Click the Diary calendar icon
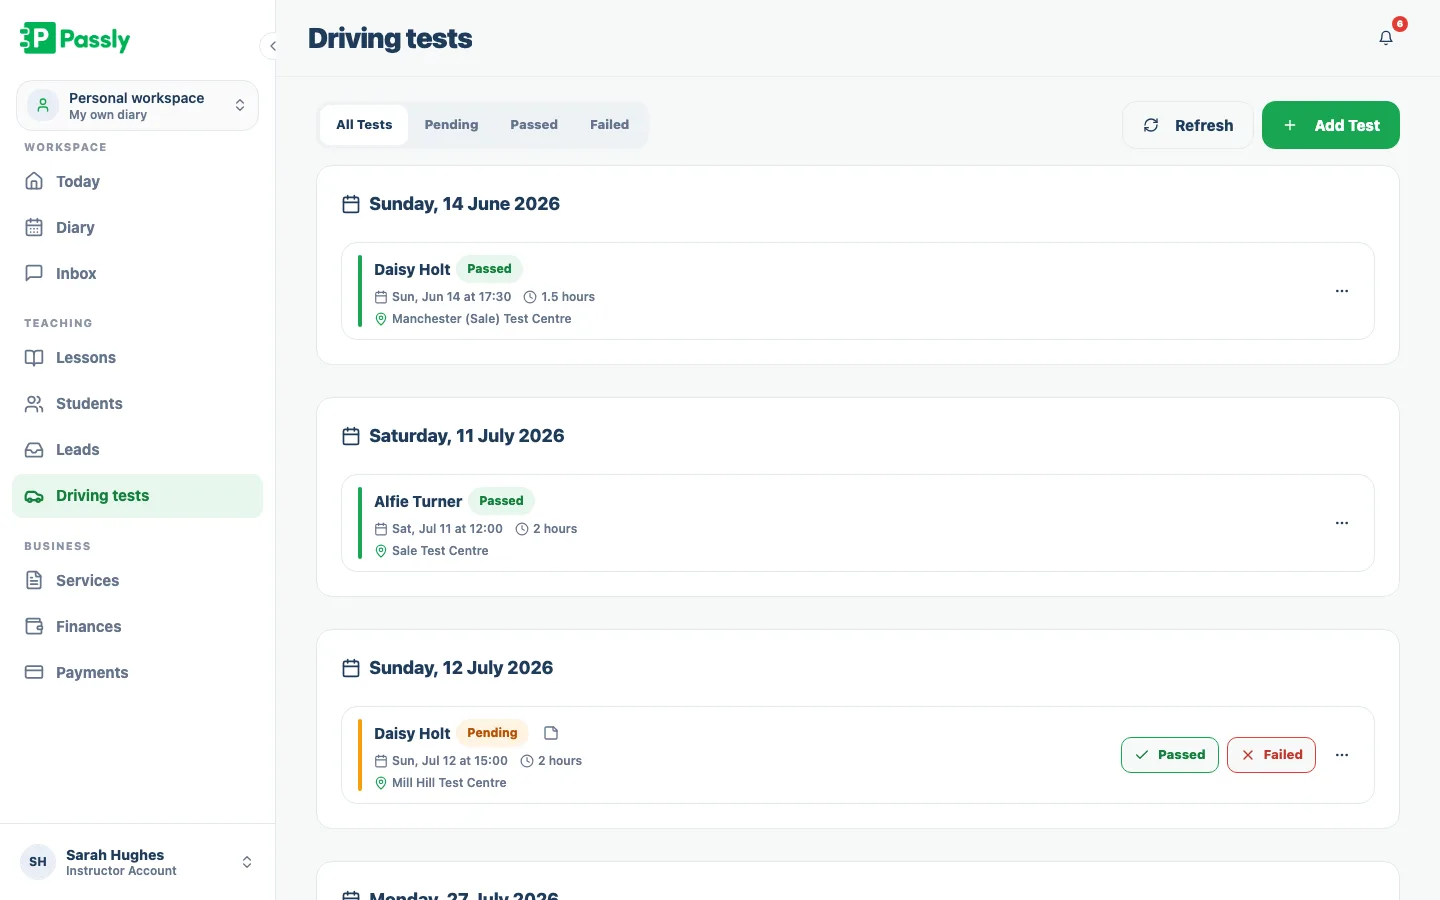 click(x=34, y=227)
